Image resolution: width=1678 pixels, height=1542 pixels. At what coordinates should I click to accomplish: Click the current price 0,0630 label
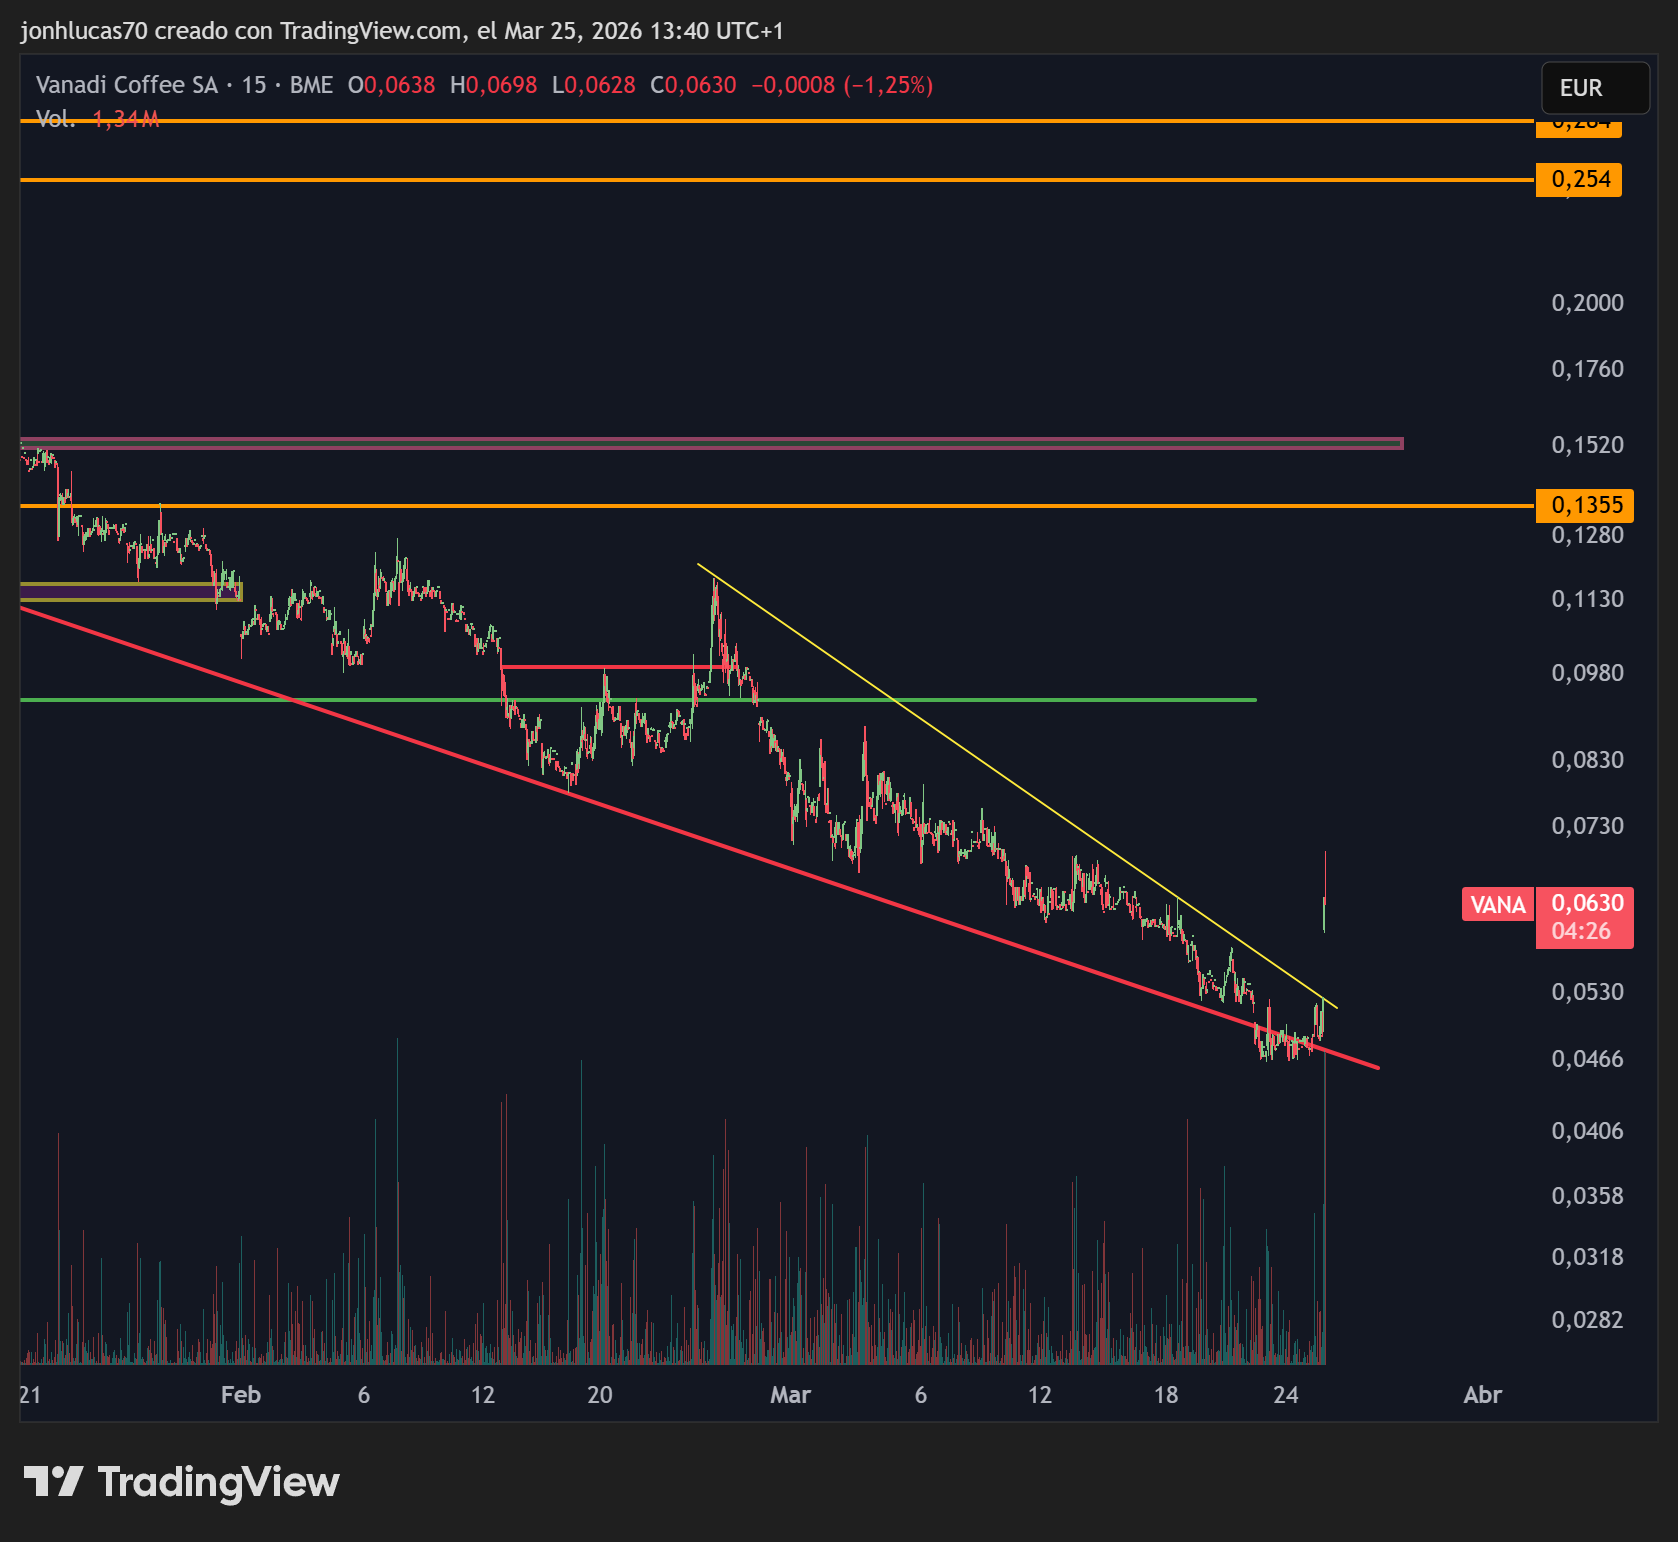coord(1585,903)
